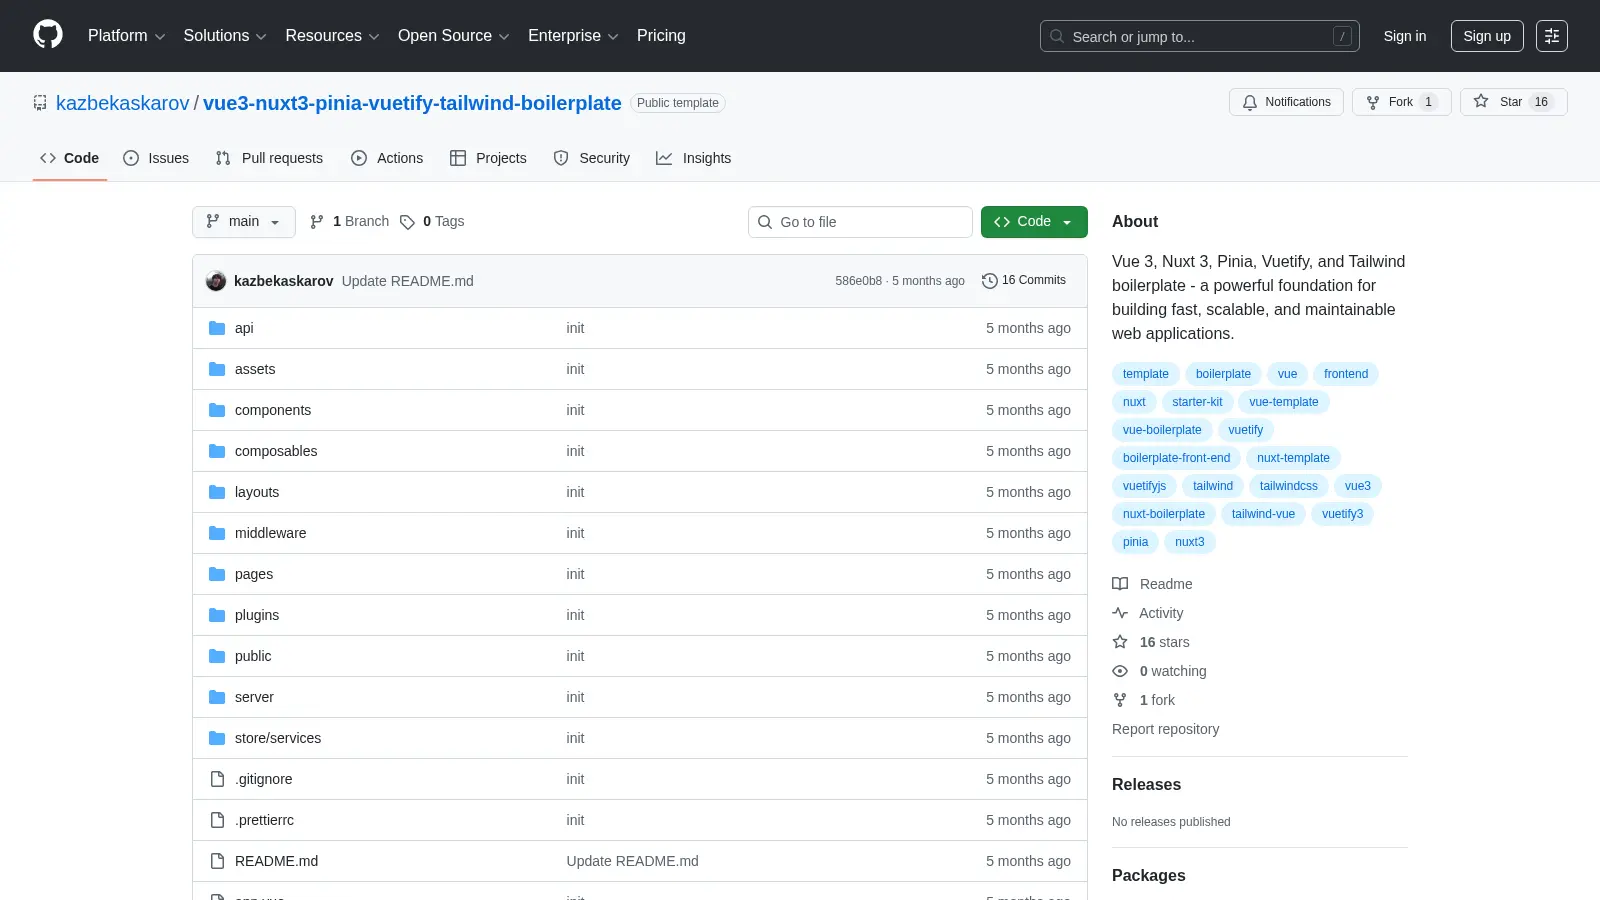
Task: Select the vuetify topic tag
Action: coord(1245,430)
